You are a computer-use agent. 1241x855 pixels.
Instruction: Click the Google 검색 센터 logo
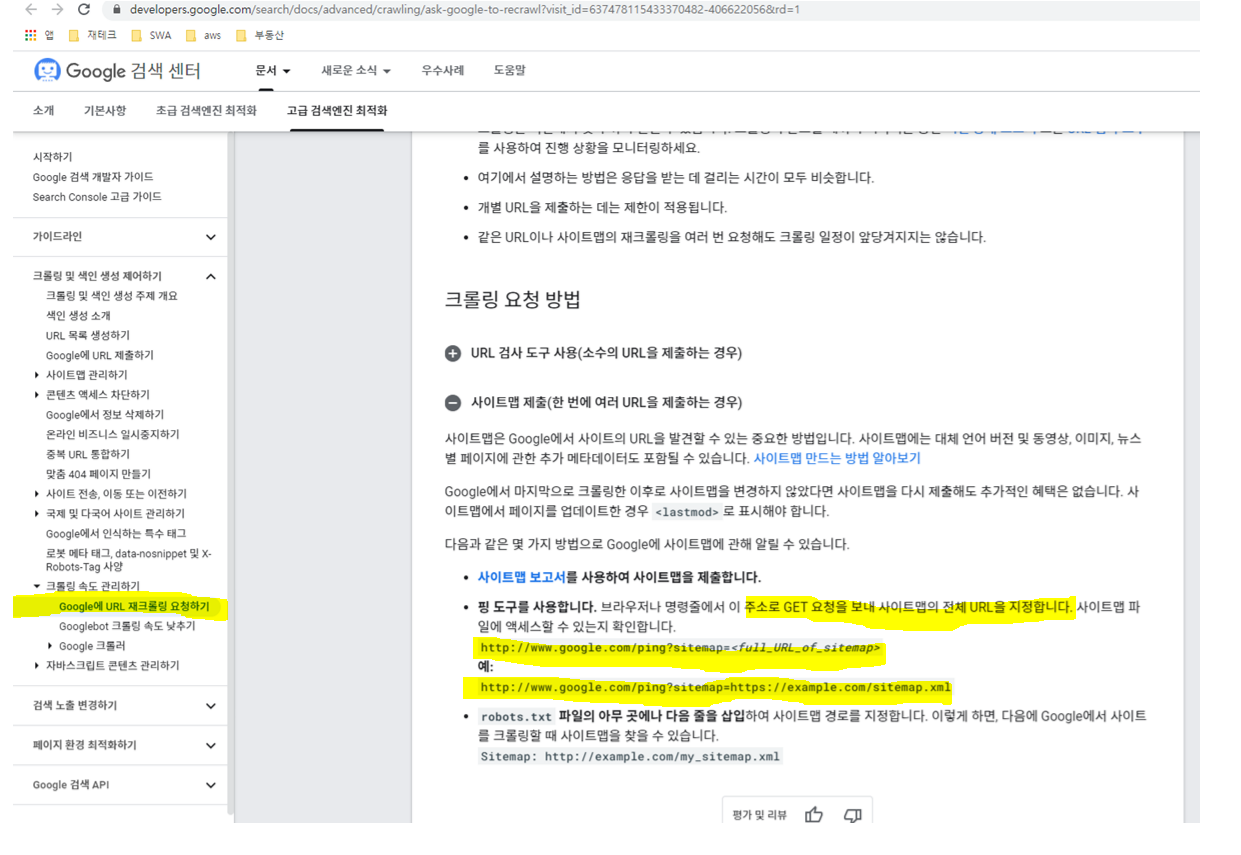(x=117, y=71)
